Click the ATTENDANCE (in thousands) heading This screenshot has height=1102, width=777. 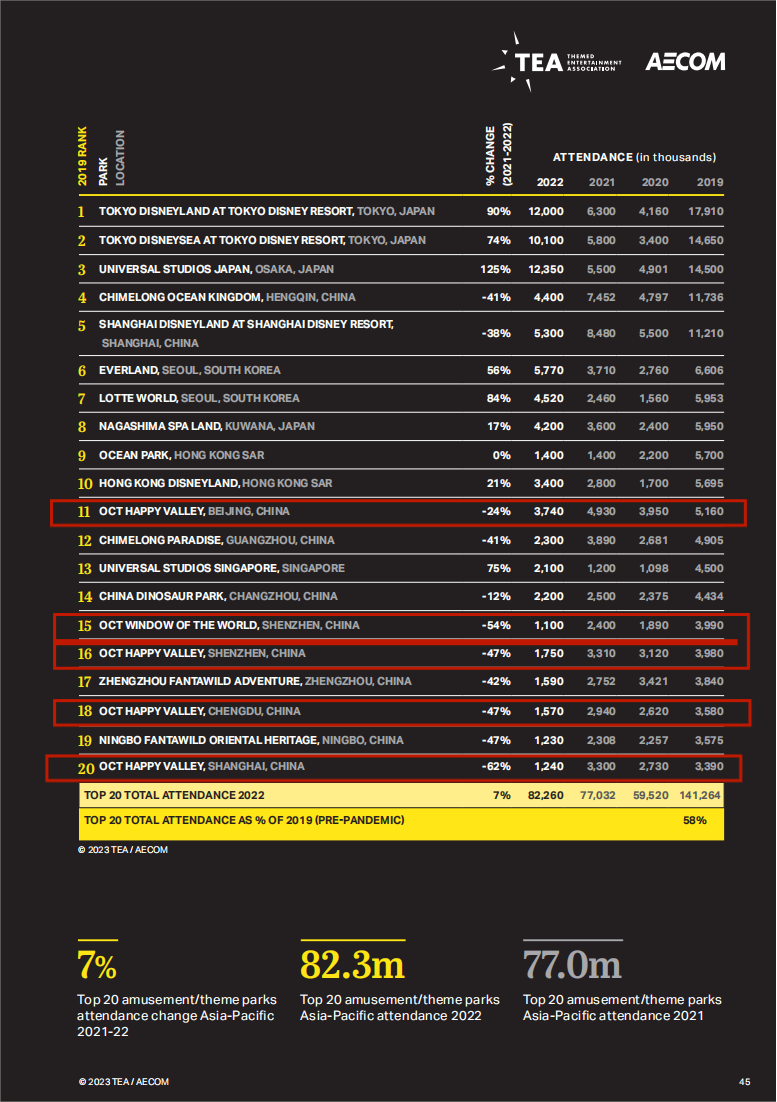pyautogui.click(x=634, y=157)
